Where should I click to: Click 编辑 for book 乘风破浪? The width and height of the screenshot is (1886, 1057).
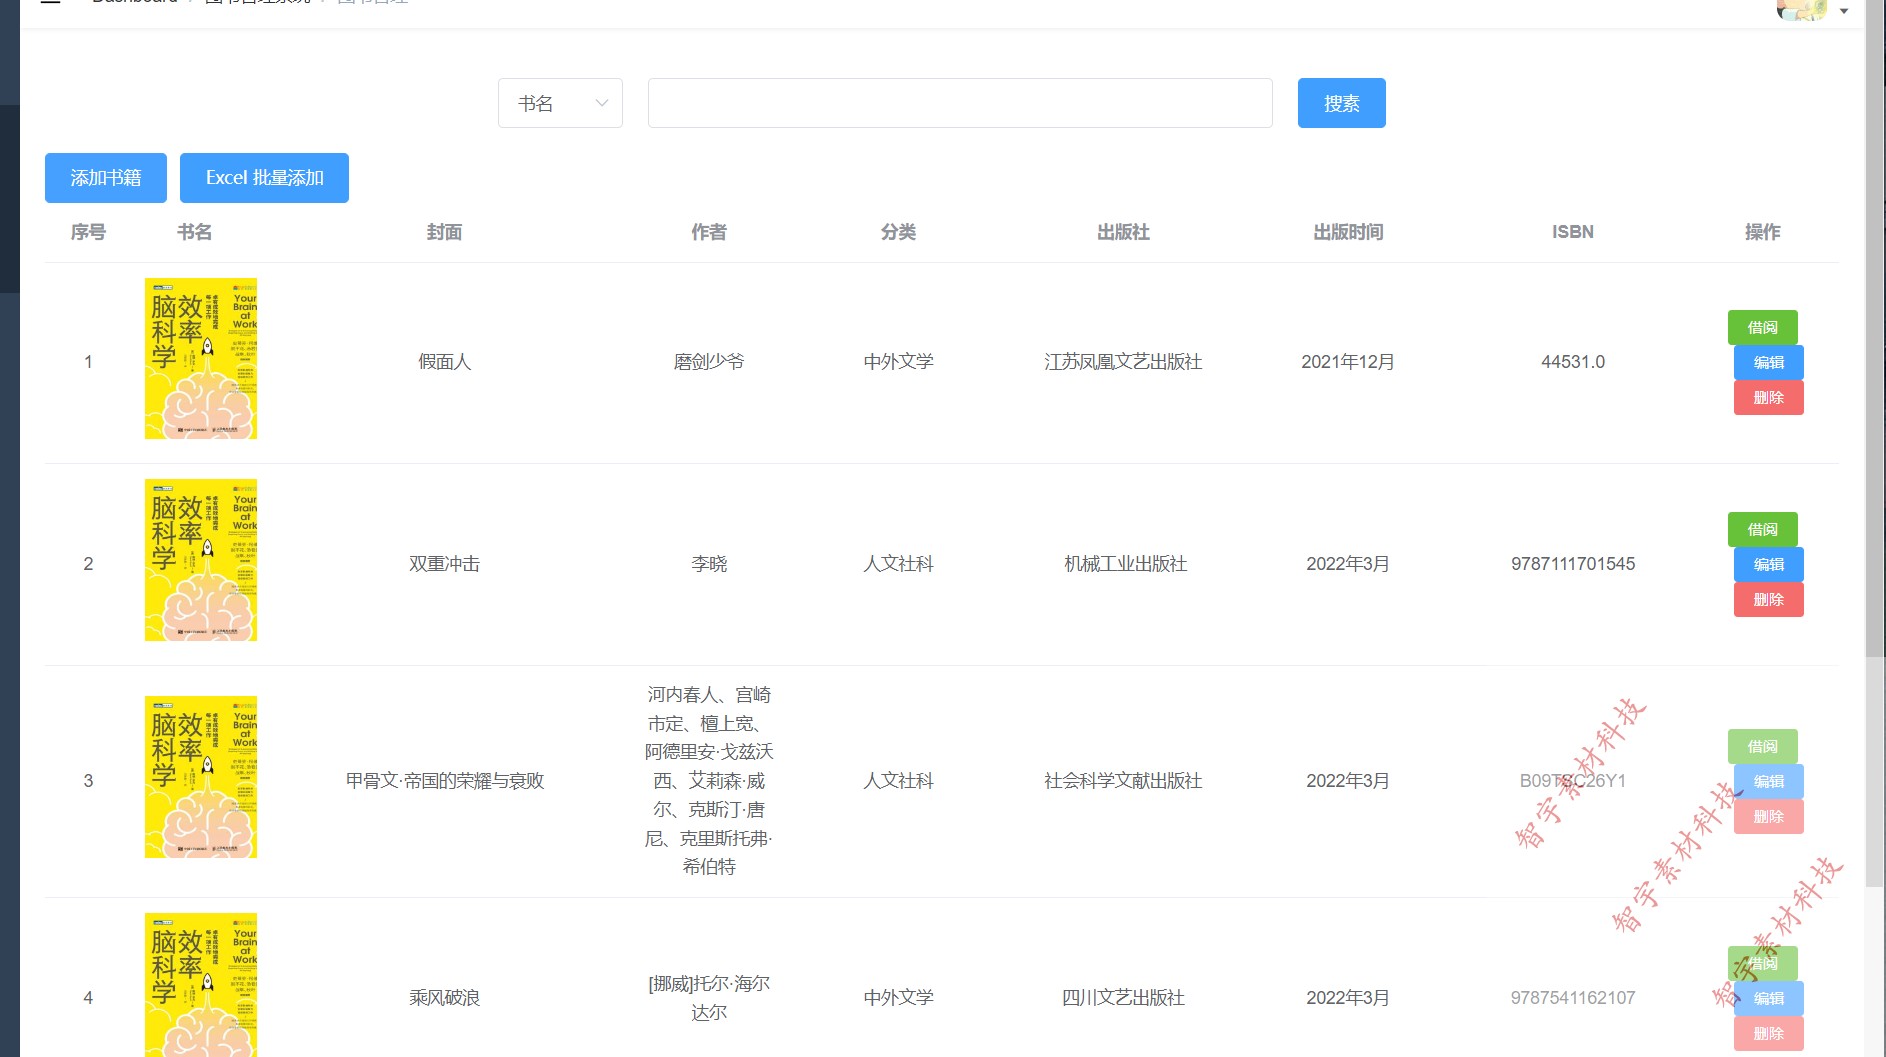tap(1768, 998)
